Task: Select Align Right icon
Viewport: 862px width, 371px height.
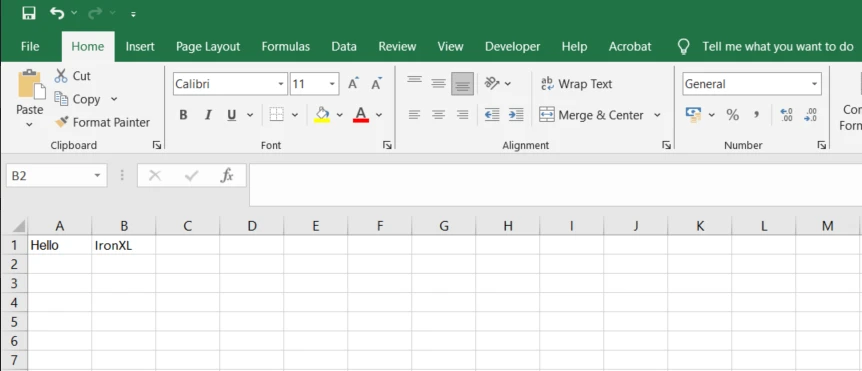Action: 462,115
